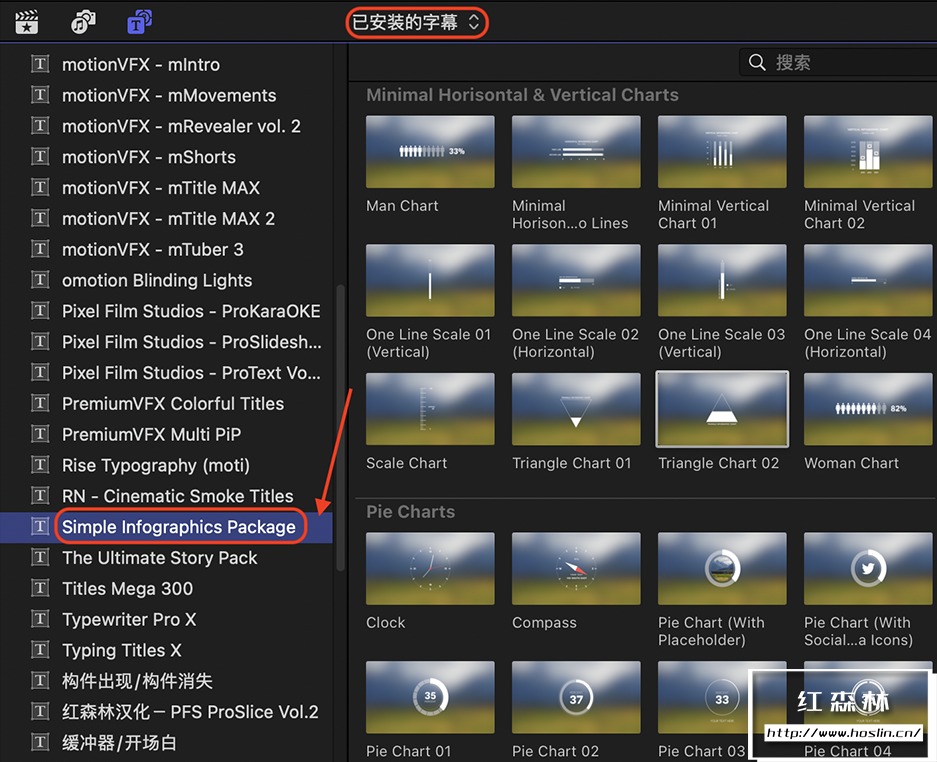Show the Photos and Audio sidebar icon

click(x=83, y=22)
